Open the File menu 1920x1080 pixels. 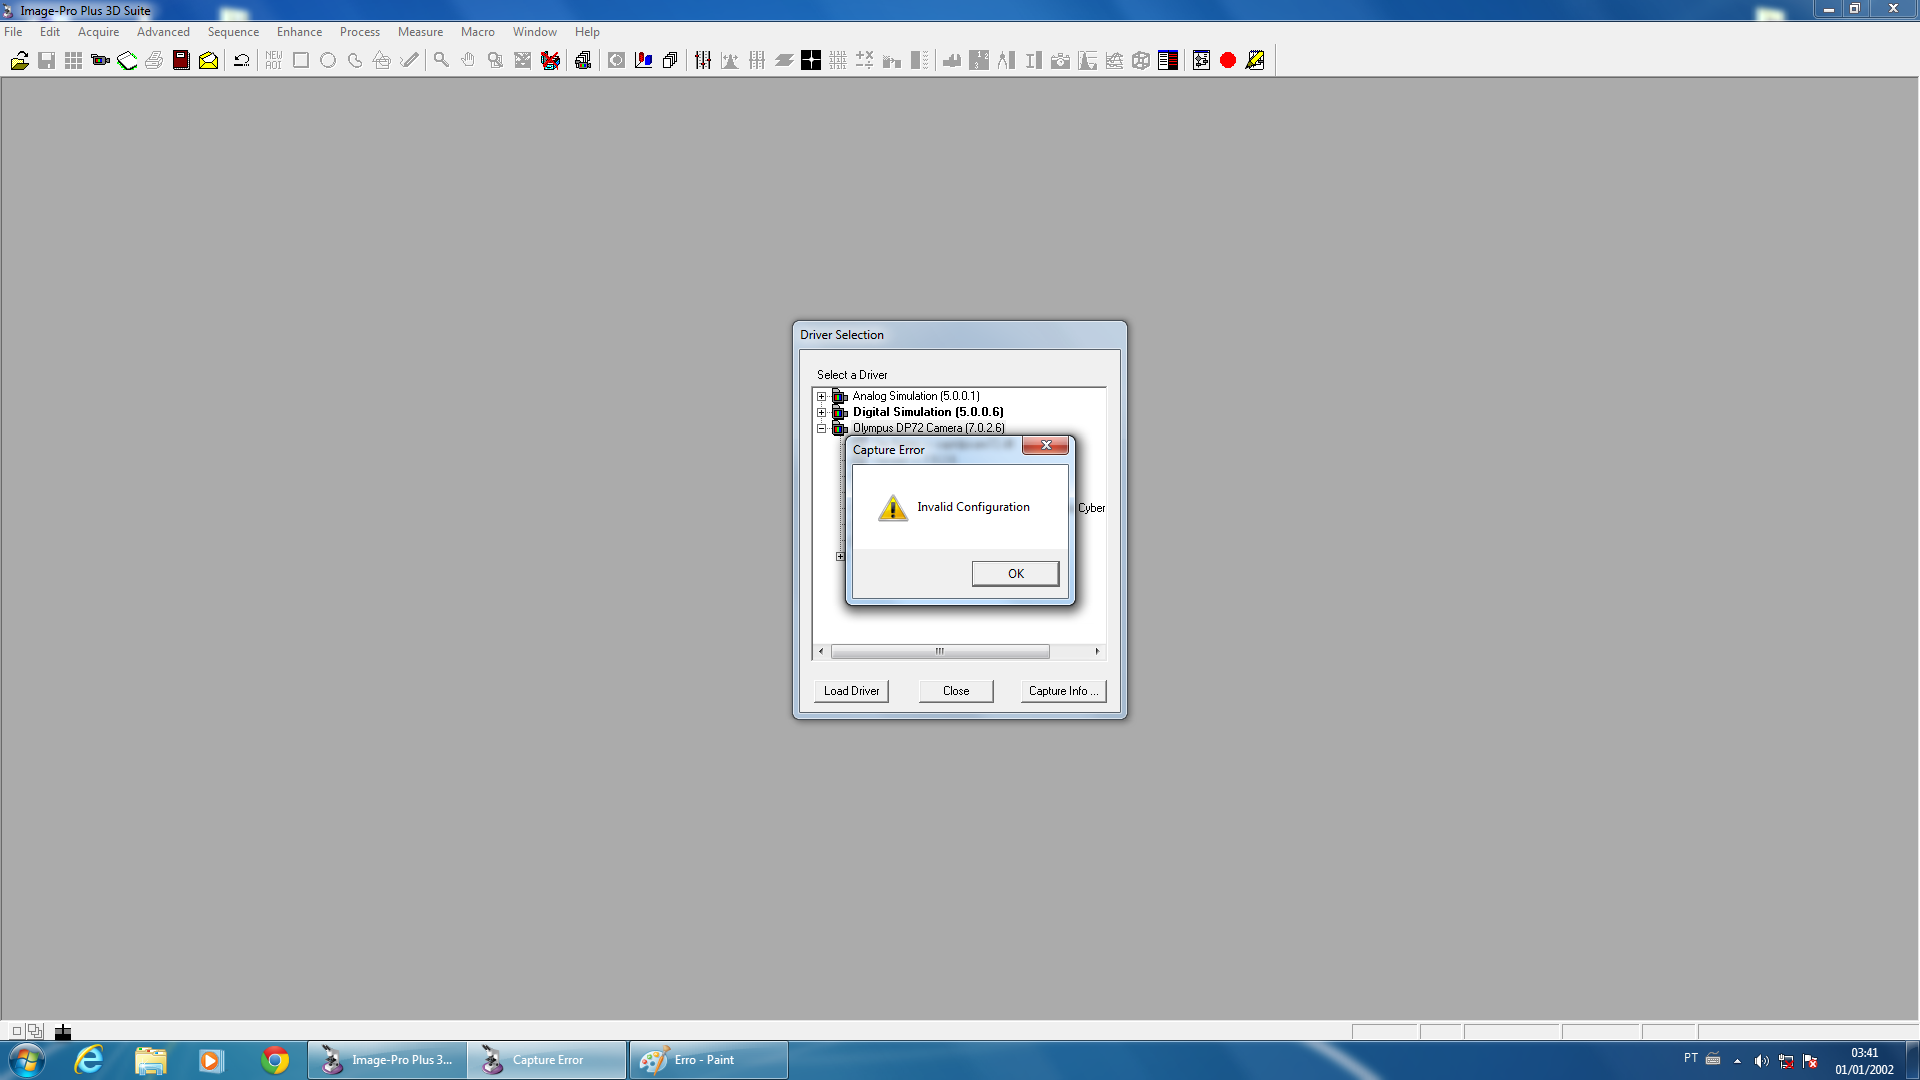[13, 32]
